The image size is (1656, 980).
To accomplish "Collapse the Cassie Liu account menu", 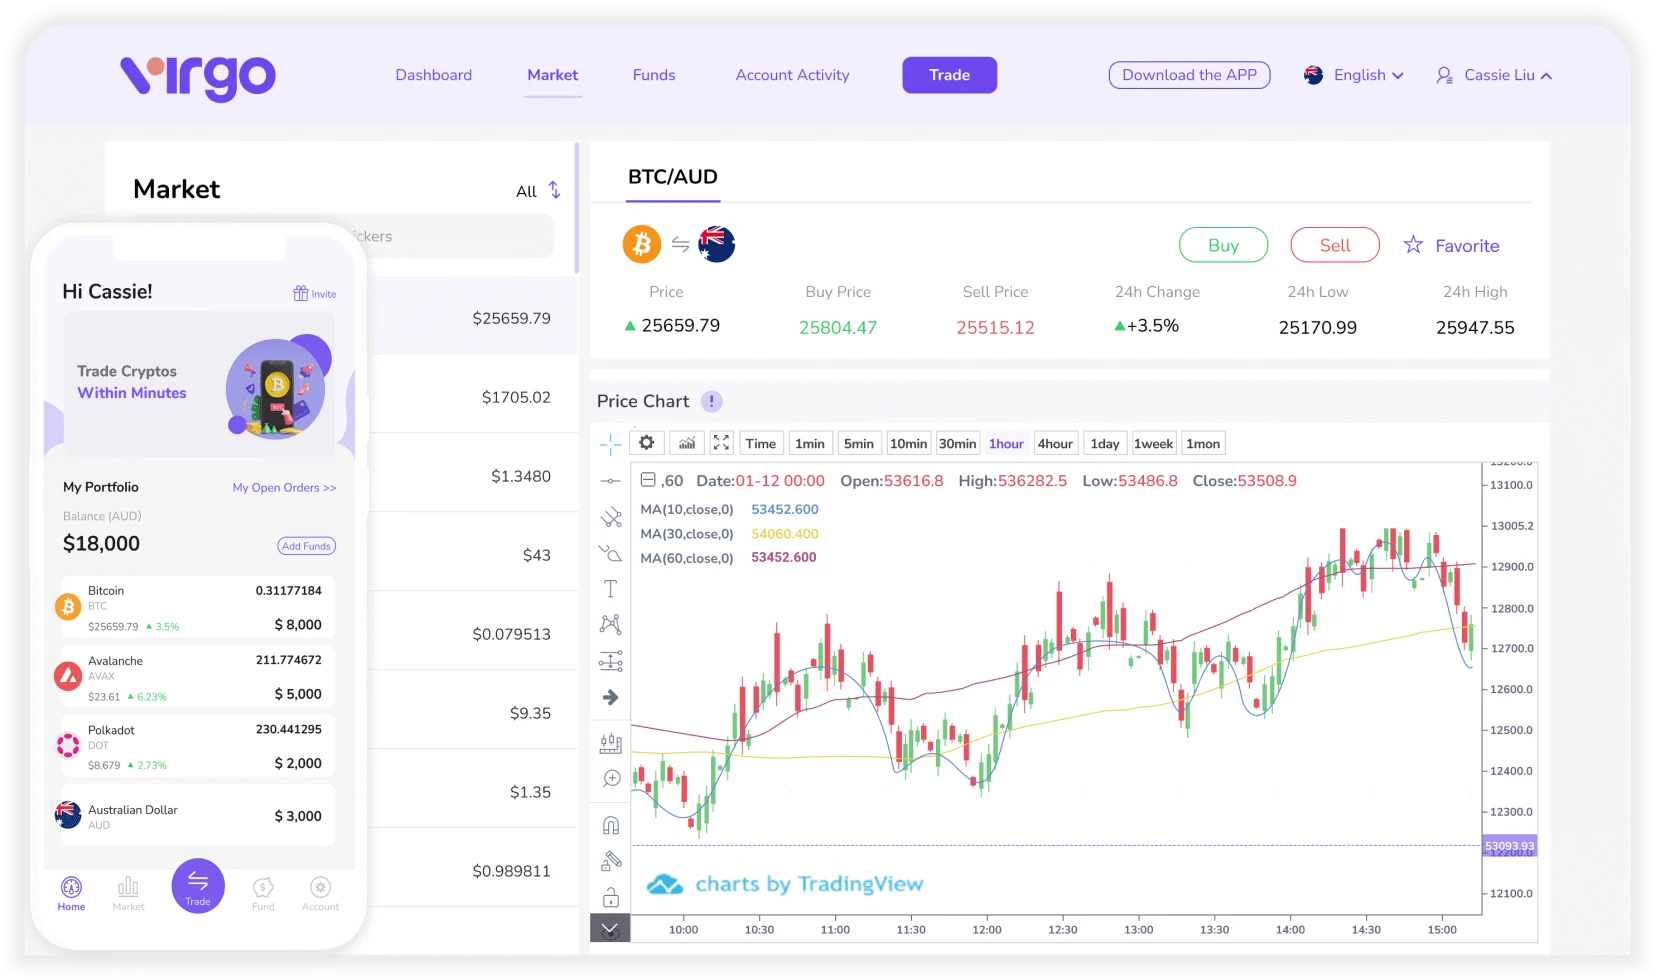I will point(1494,75).
